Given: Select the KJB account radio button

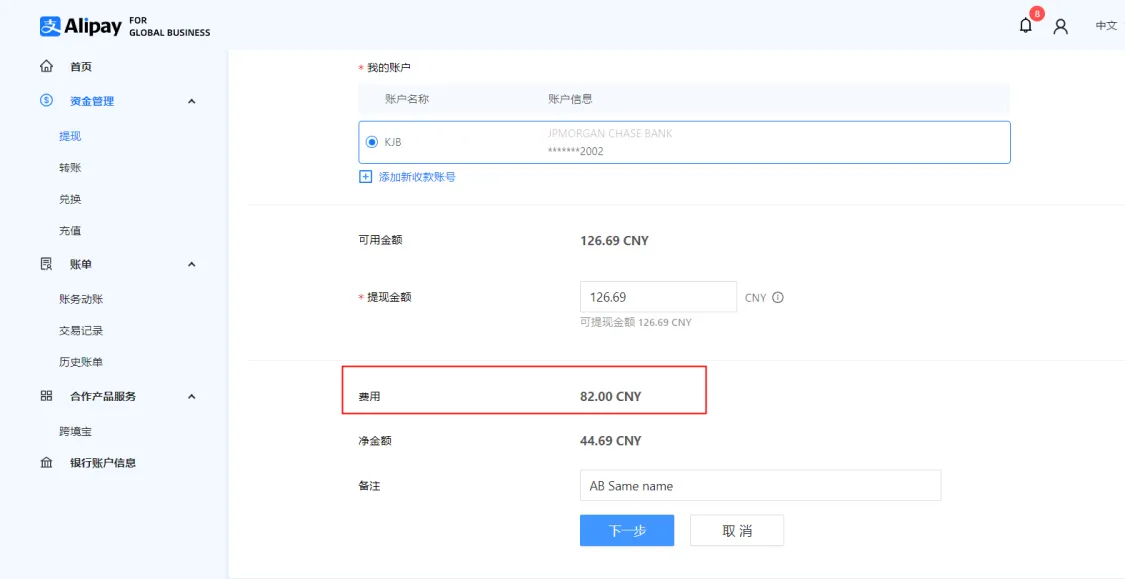Looking at the screenshot, I should click(372, 141).
